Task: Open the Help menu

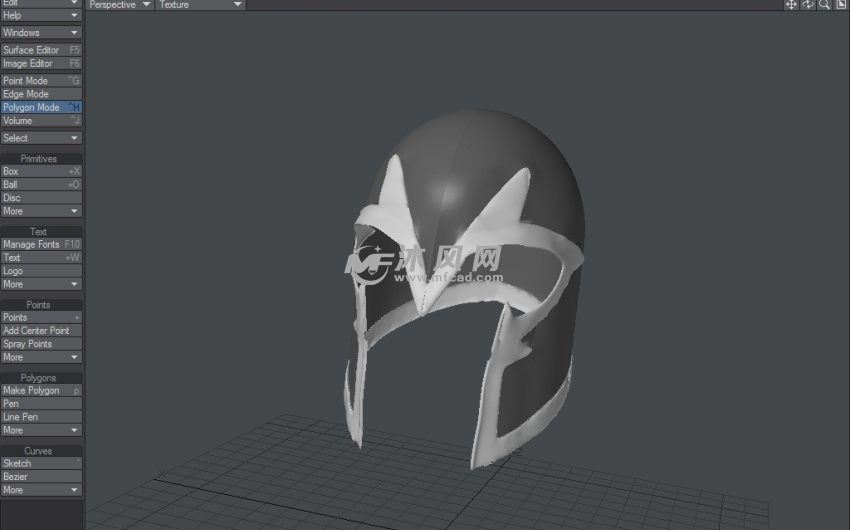Action: 41,16
